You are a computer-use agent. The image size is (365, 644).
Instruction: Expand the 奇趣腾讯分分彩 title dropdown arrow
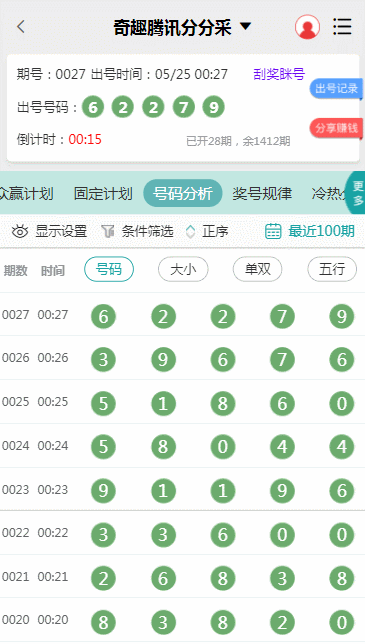click(245, 27)
